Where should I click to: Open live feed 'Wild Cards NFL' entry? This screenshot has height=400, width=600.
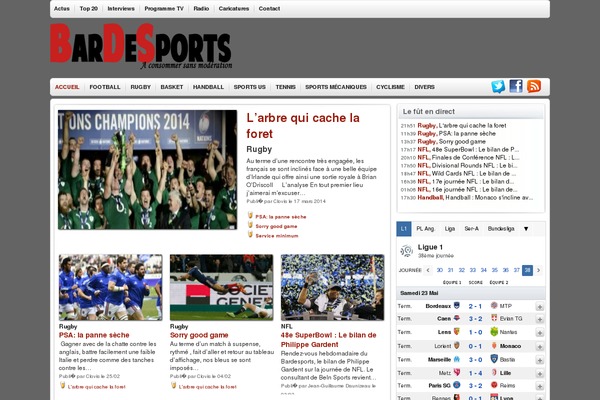(474, 173)
